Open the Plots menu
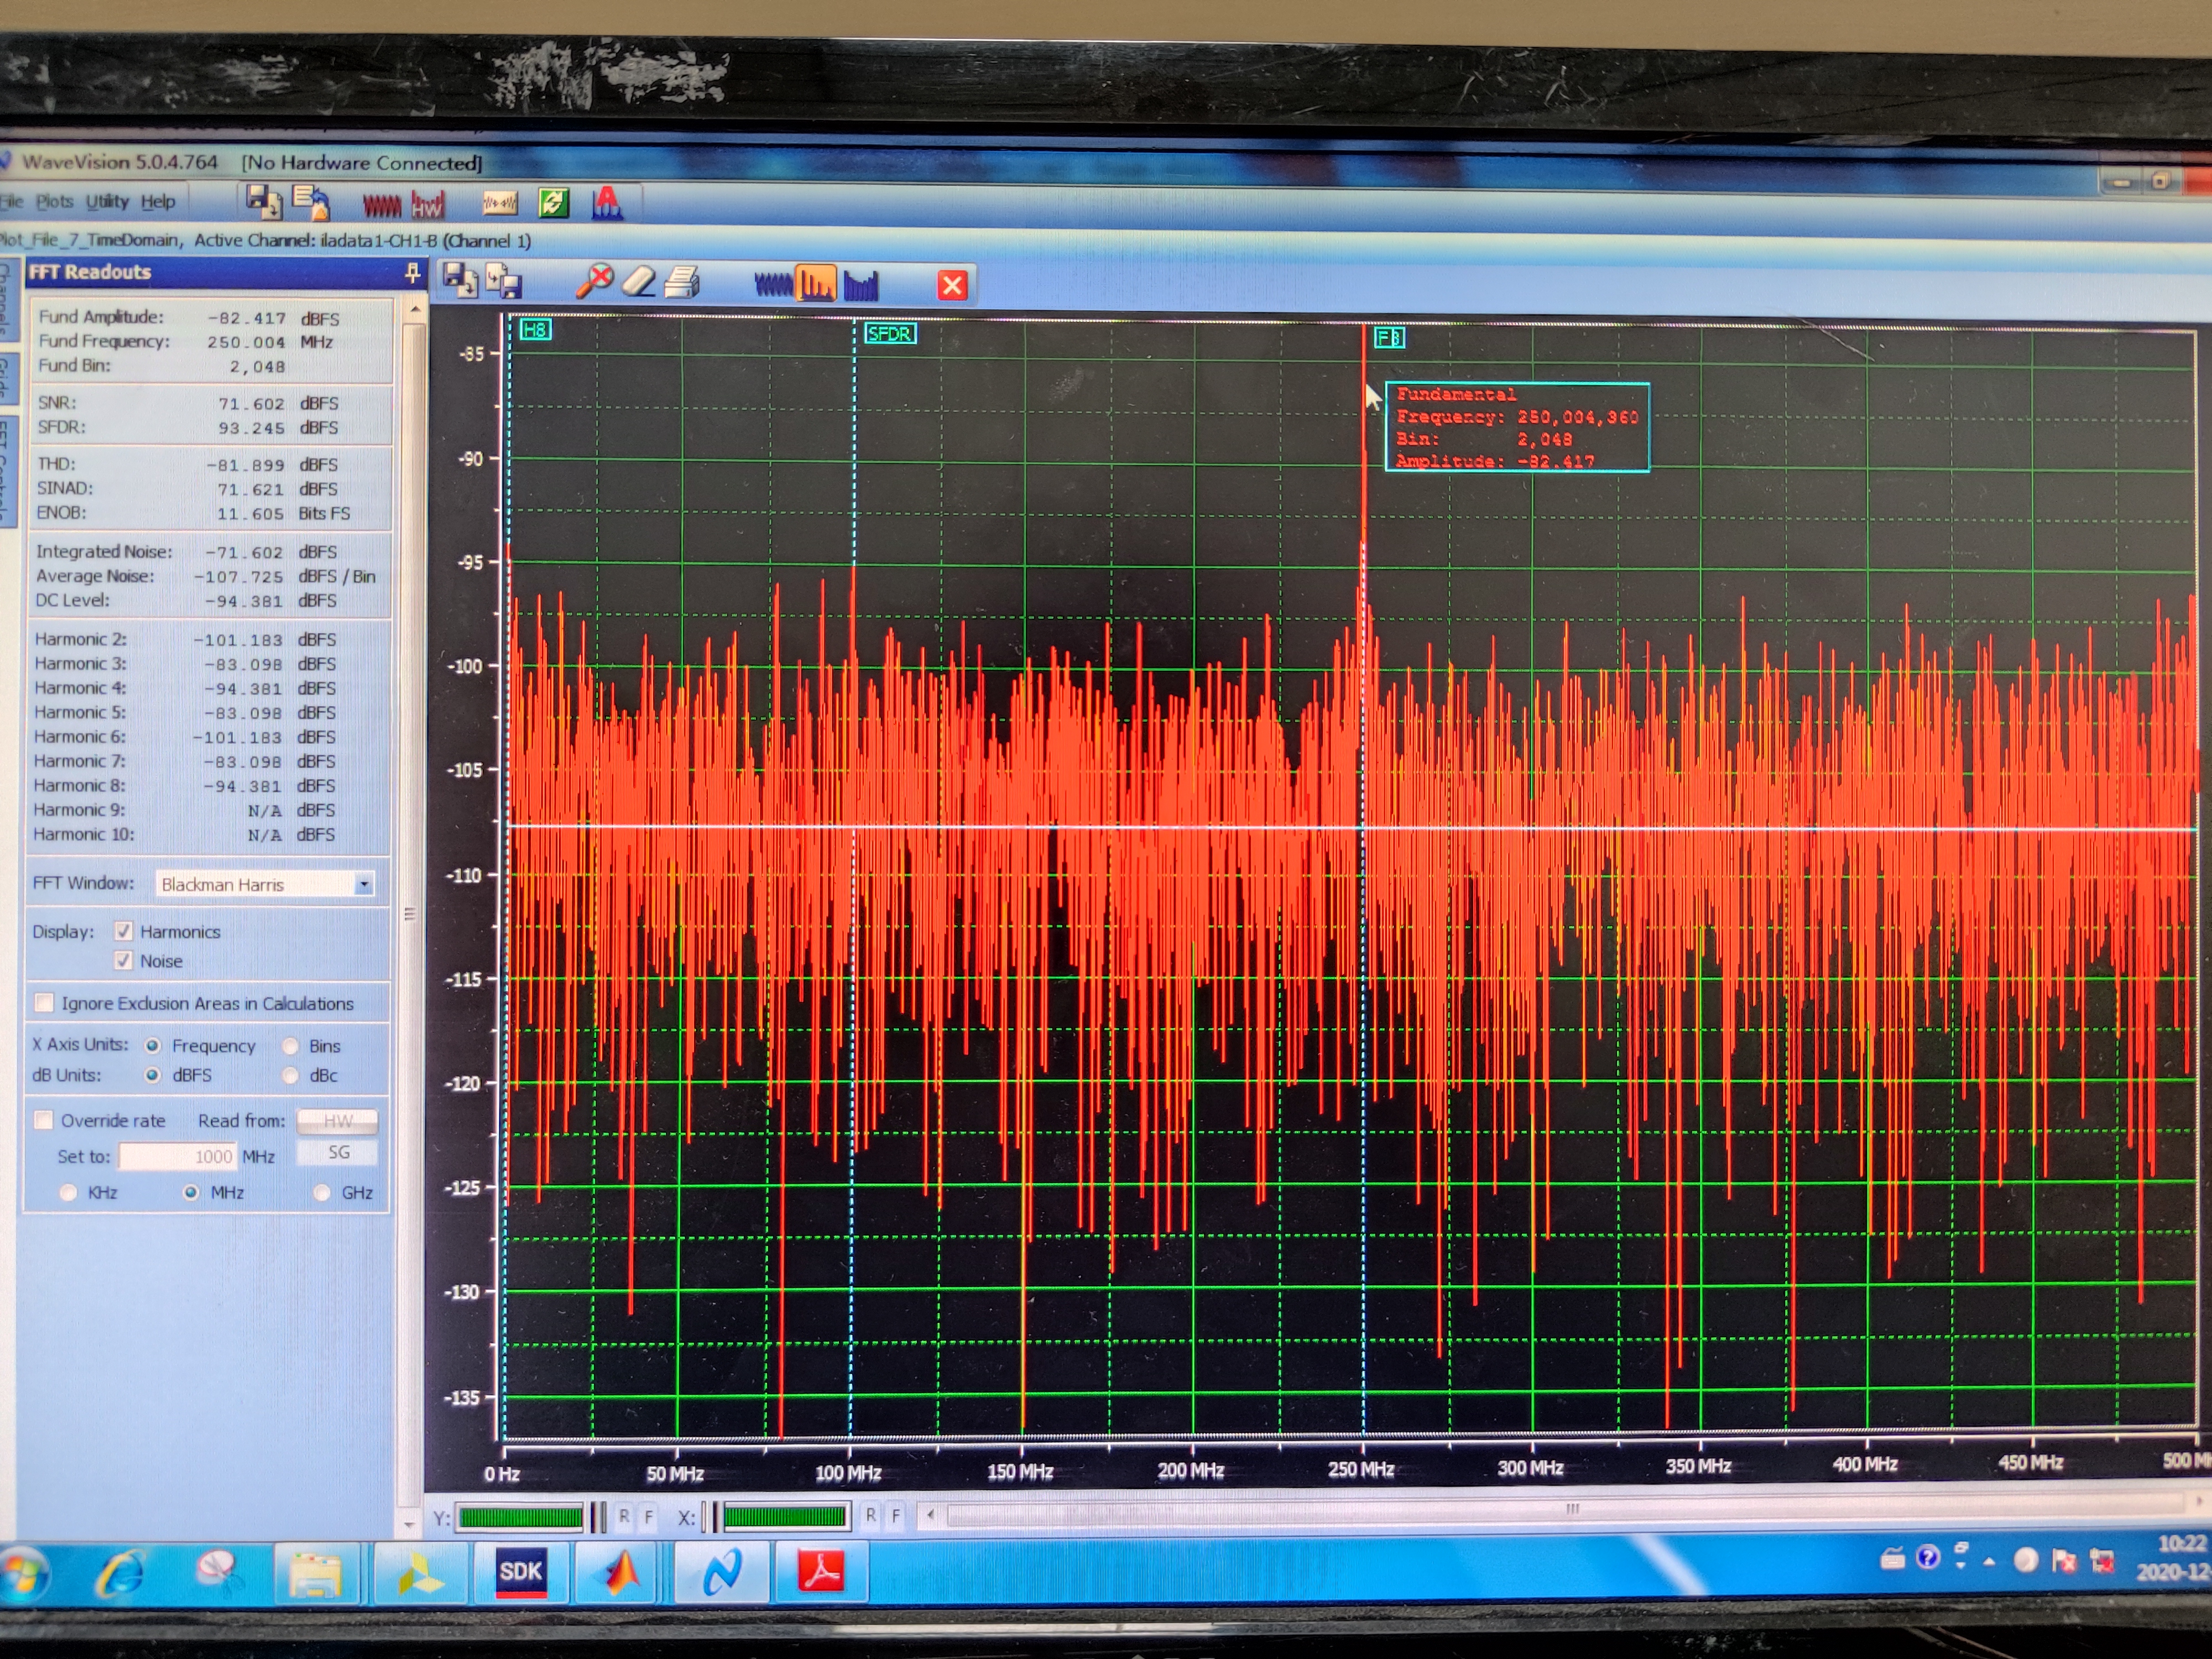 coord(55,202)
